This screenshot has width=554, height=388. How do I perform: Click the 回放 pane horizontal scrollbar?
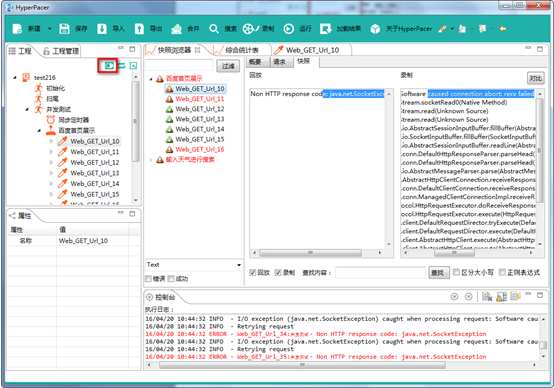point(311,253)
